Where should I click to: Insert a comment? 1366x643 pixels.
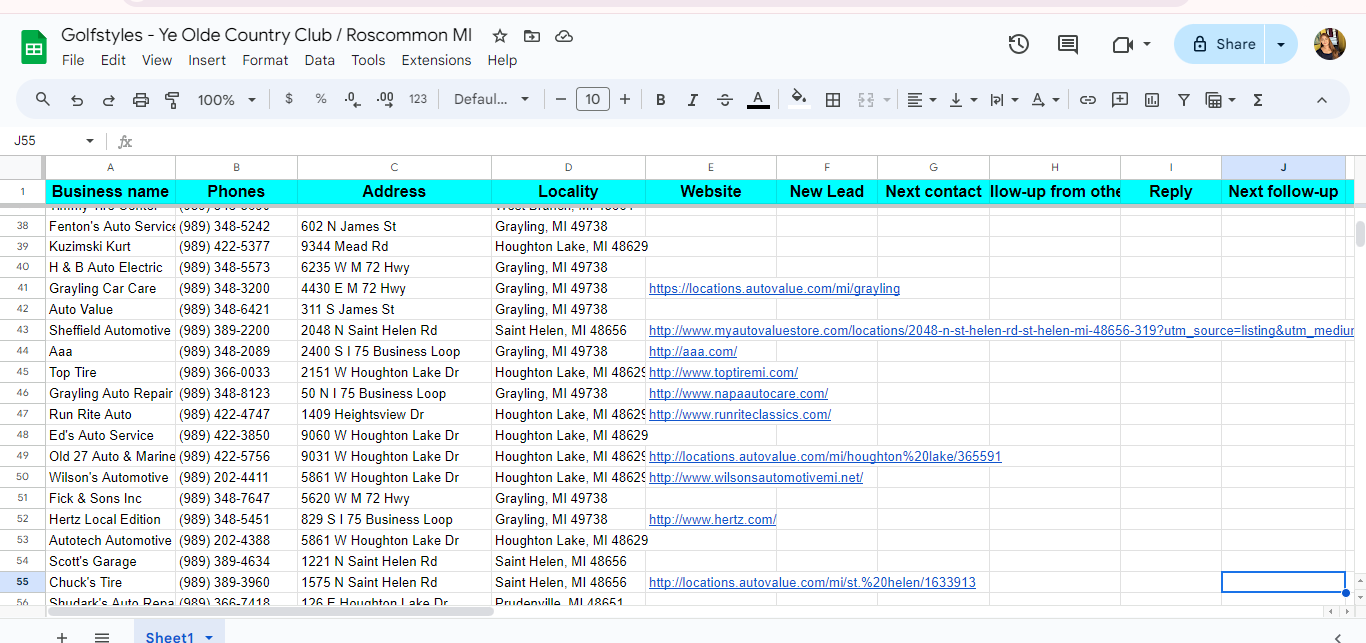(x=1120, y=99)
